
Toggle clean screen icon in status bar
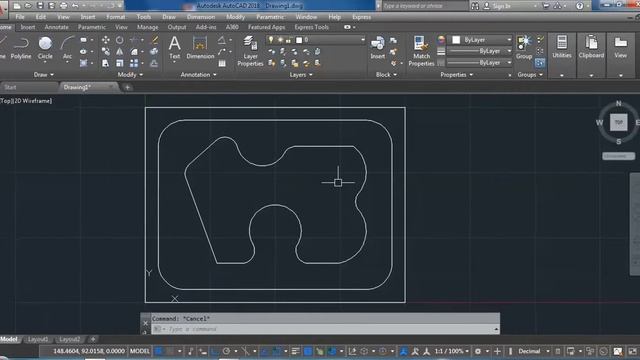tap(632, 351)
